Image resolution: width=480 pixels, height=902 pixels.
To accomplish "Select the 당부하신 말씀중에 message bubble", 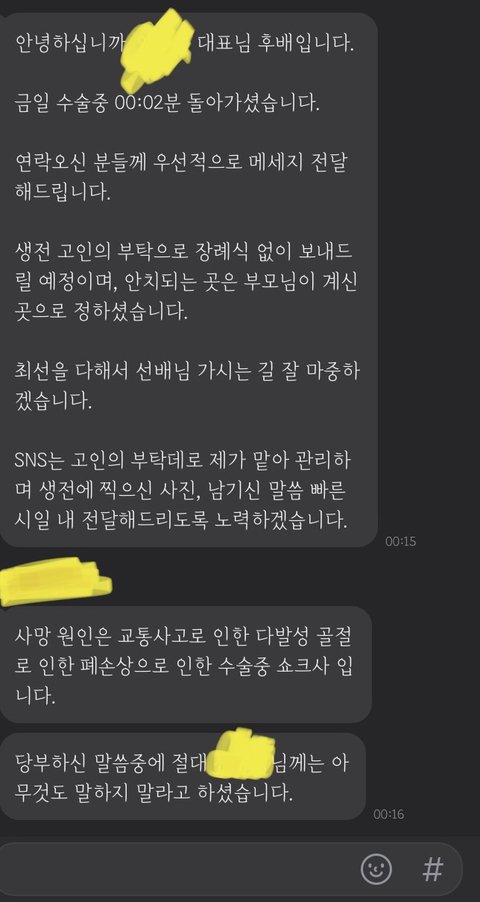I will [x=182, y=776].
